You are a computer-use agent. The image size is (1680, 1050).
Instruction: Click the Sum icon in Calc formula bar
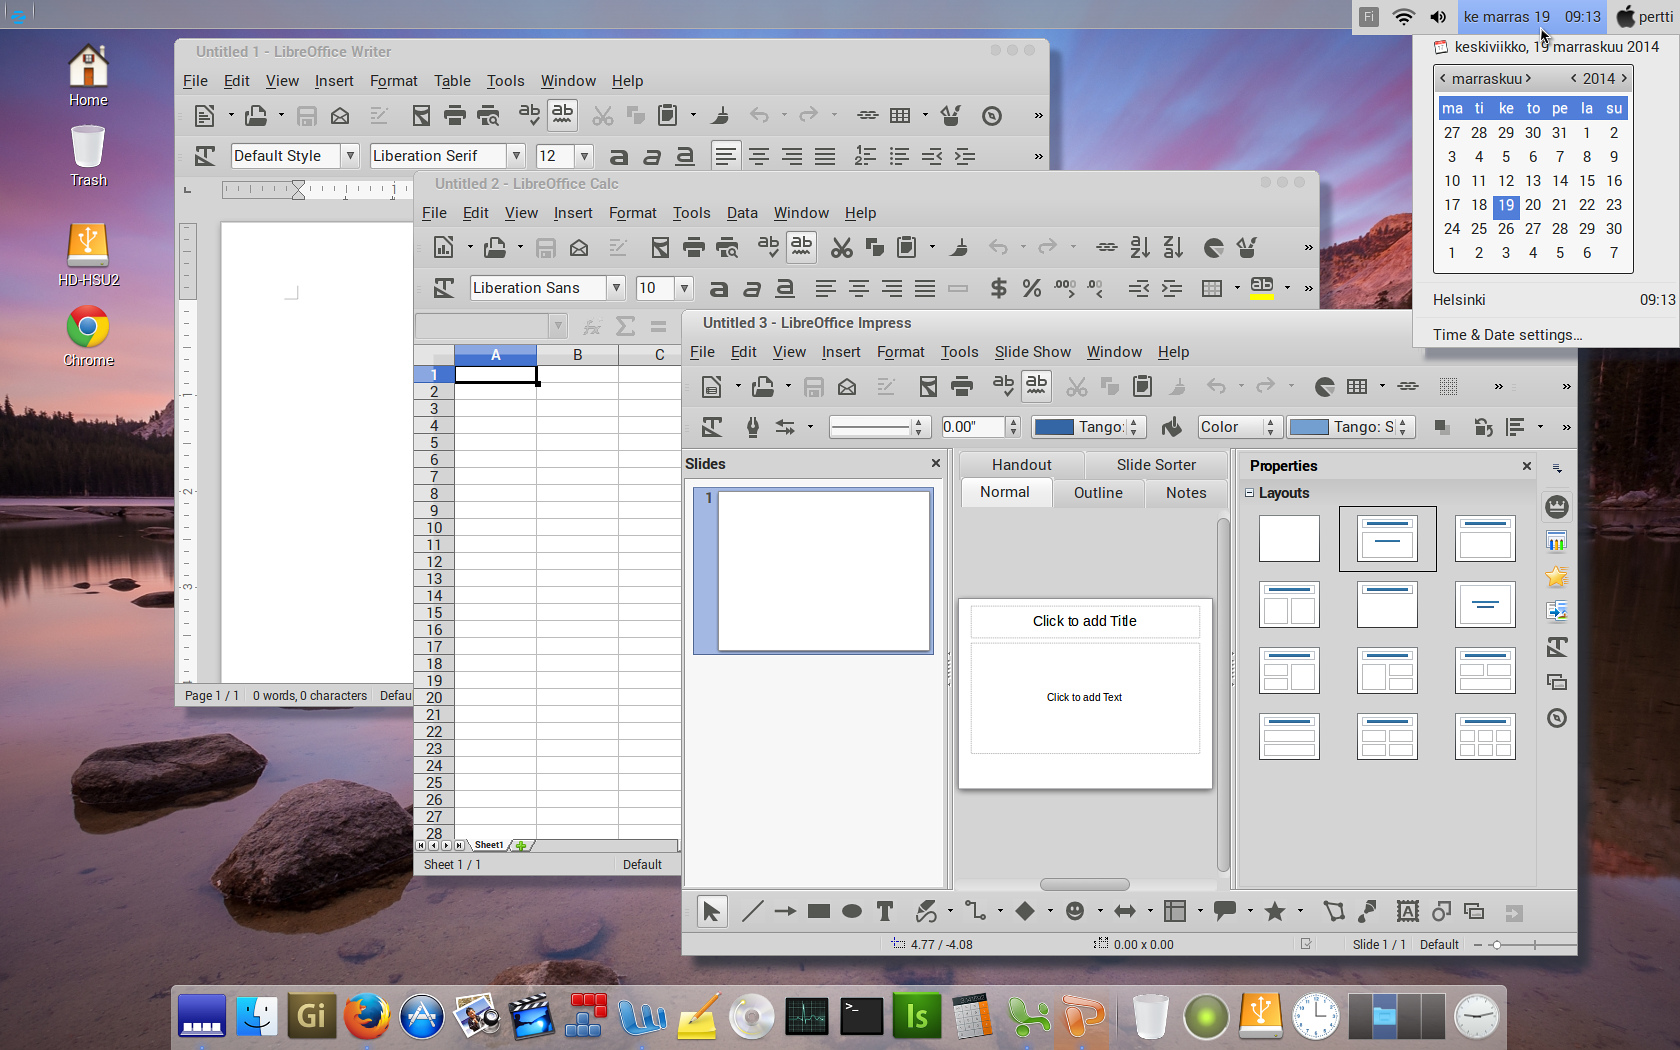tap(625, 326)
